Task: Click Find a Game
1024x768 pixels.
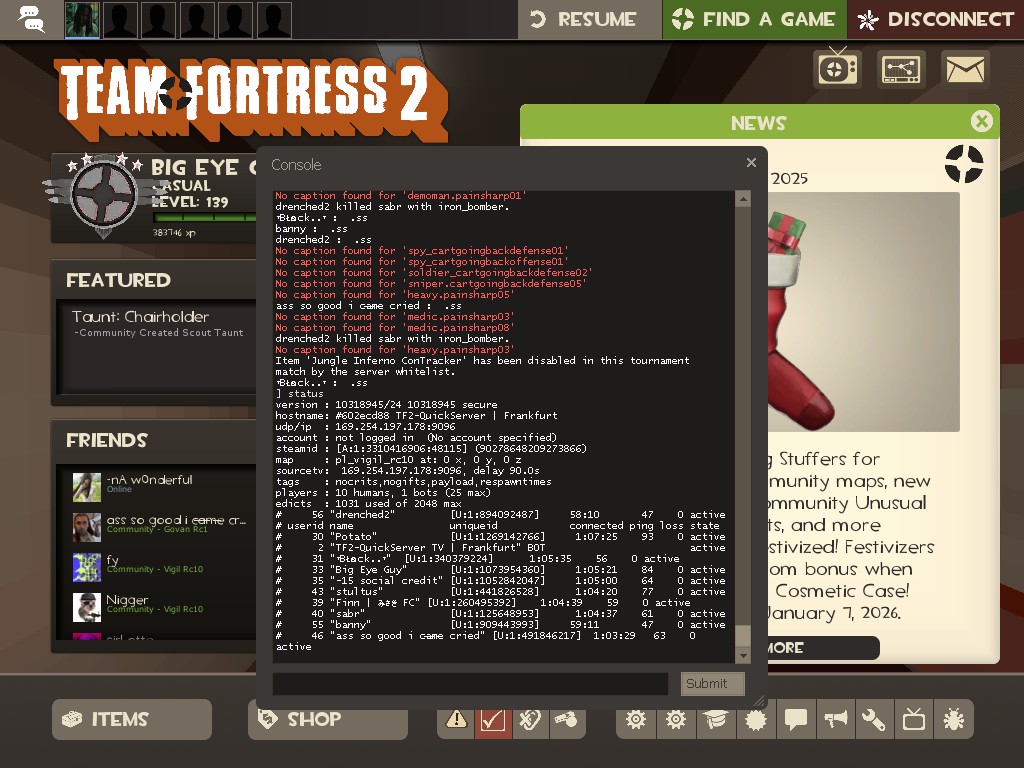Action: coord(754,19)
